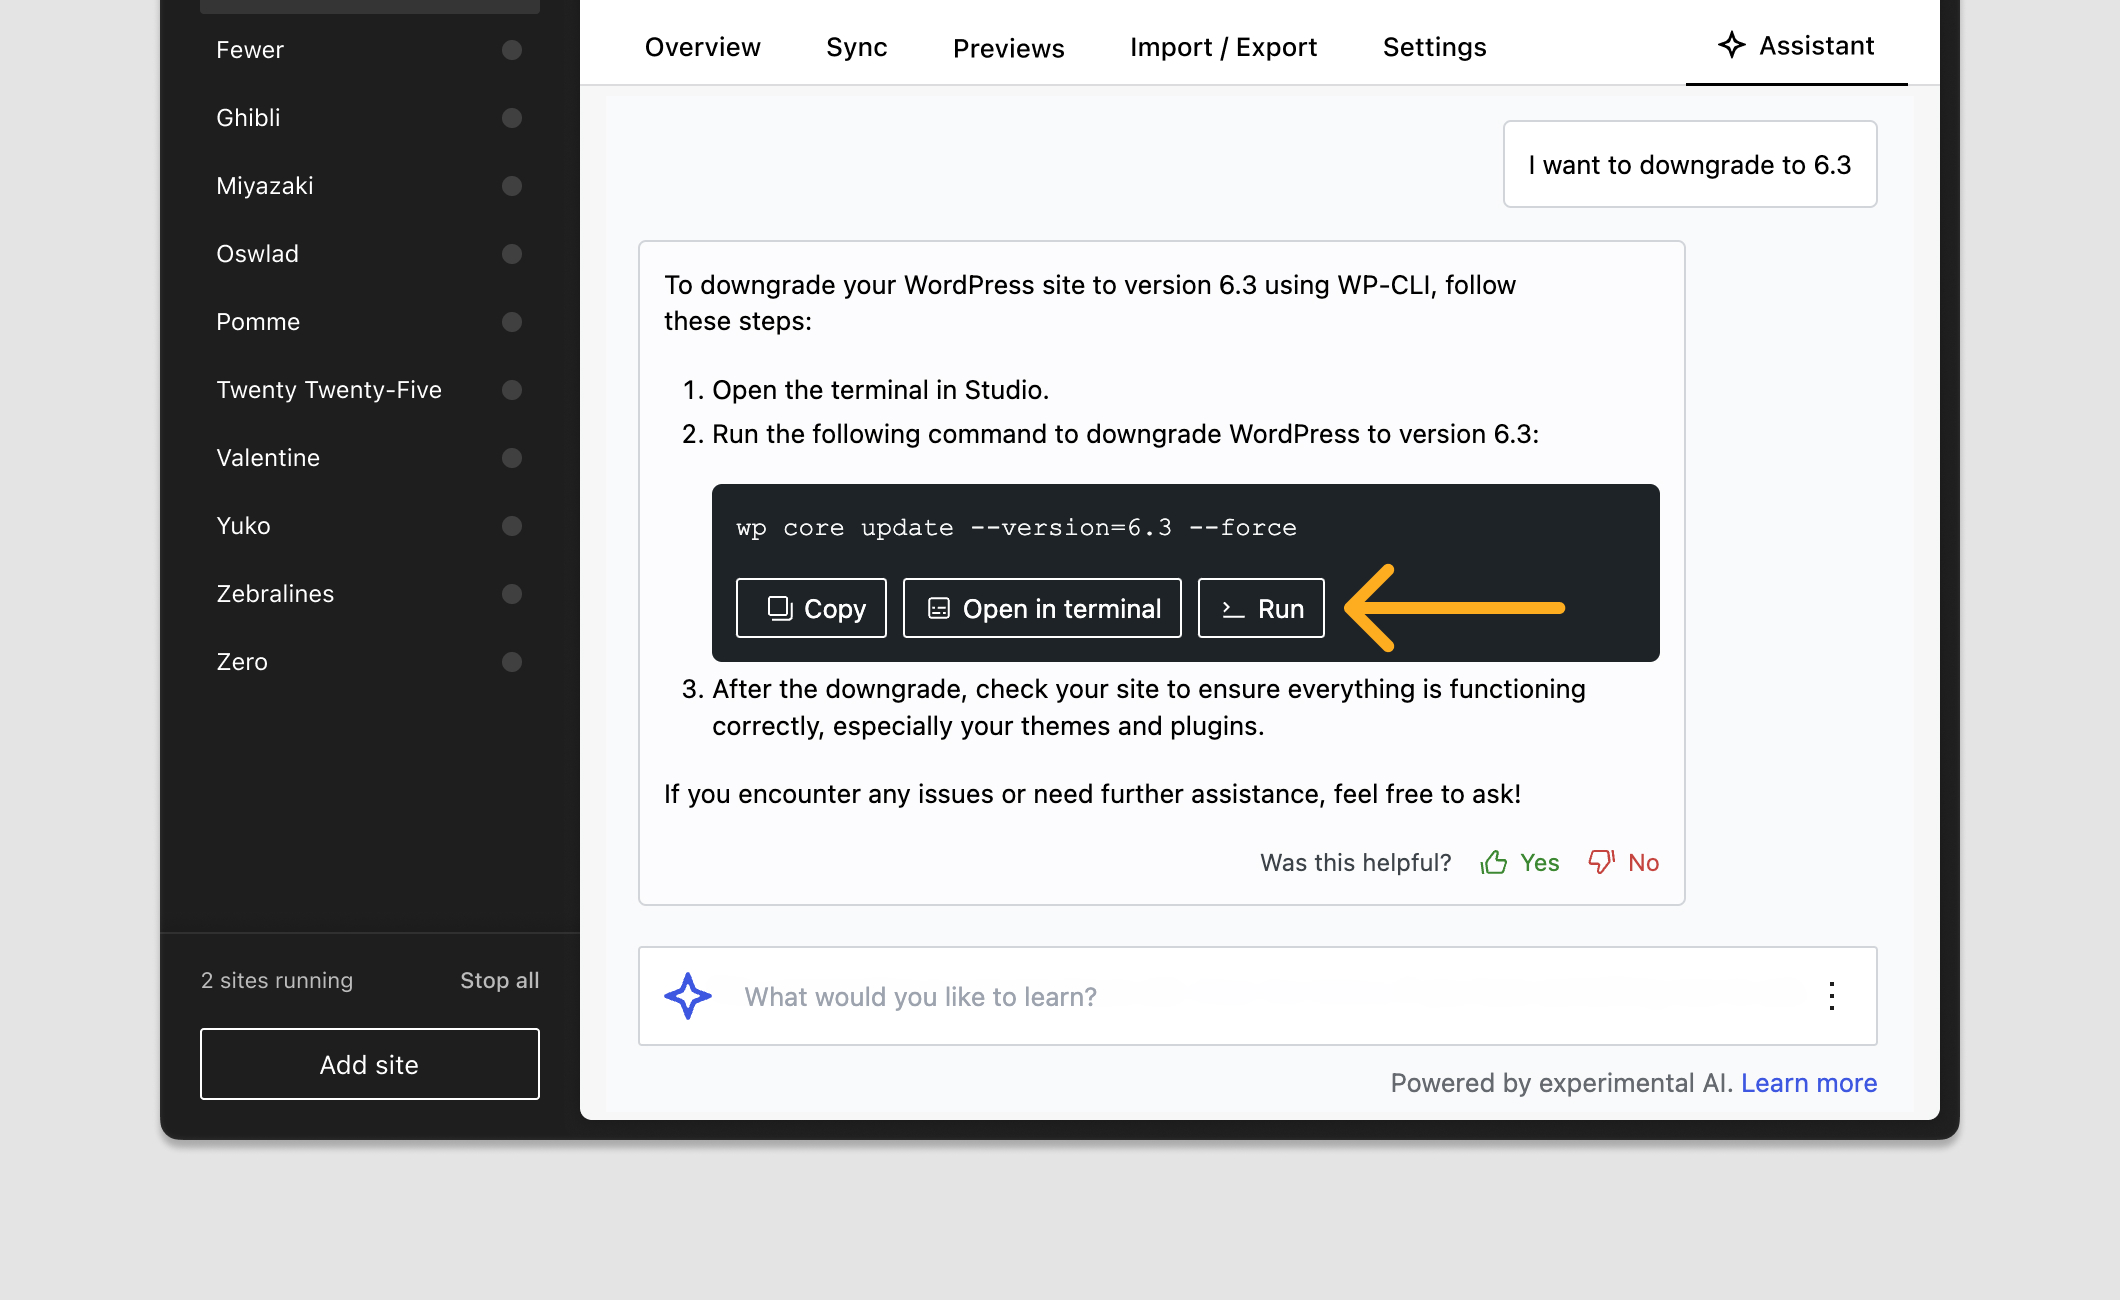
Task: Run the WP-CLI downgrade command
Action: (1261, 608)
